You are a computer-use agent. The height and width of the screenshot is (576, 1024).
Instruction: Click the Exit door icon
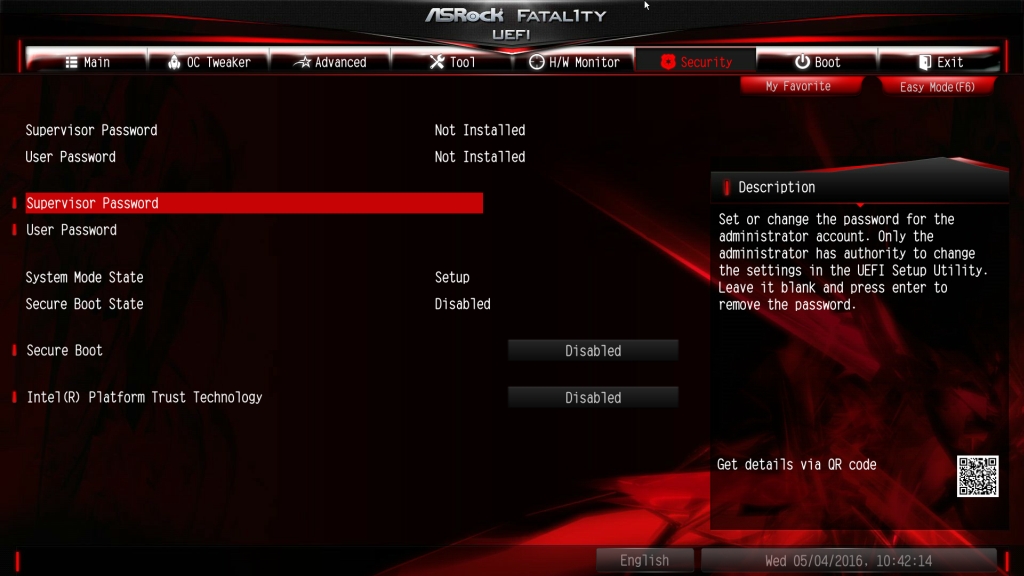925,62
